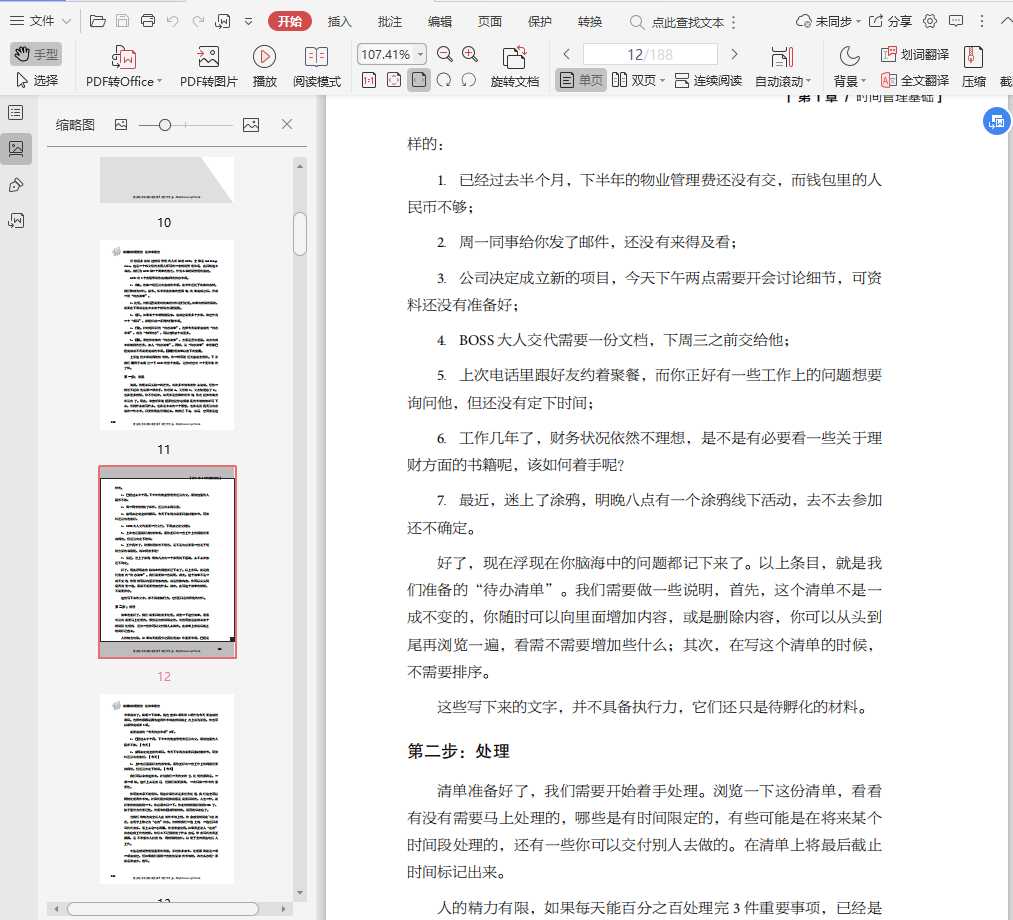Screen dimensions: 1013x920
Task: Click the zoom out magnifier icon
Action: click(x=444, y=54)
